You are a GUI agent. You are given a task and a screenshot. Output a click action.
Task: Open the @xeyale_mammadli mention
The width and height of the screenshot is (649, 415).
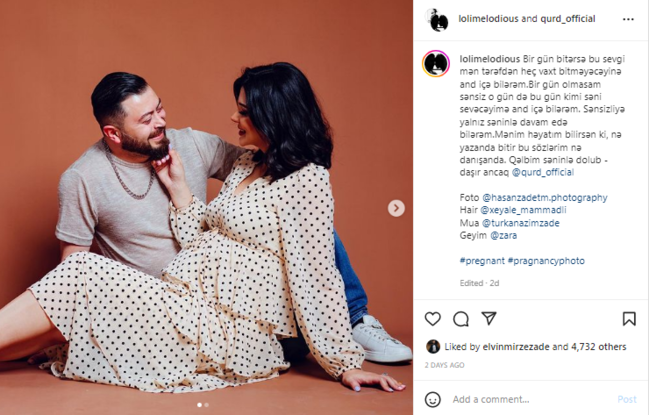[523, 210]
